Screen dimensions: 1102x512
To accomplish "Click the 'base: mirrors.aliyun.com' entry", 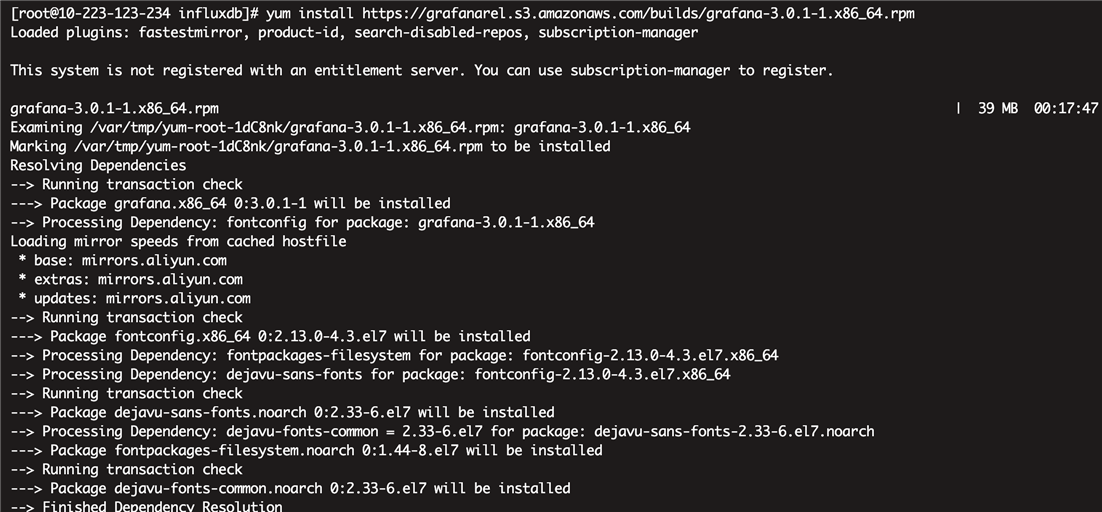I will click(x=122, y=260).
